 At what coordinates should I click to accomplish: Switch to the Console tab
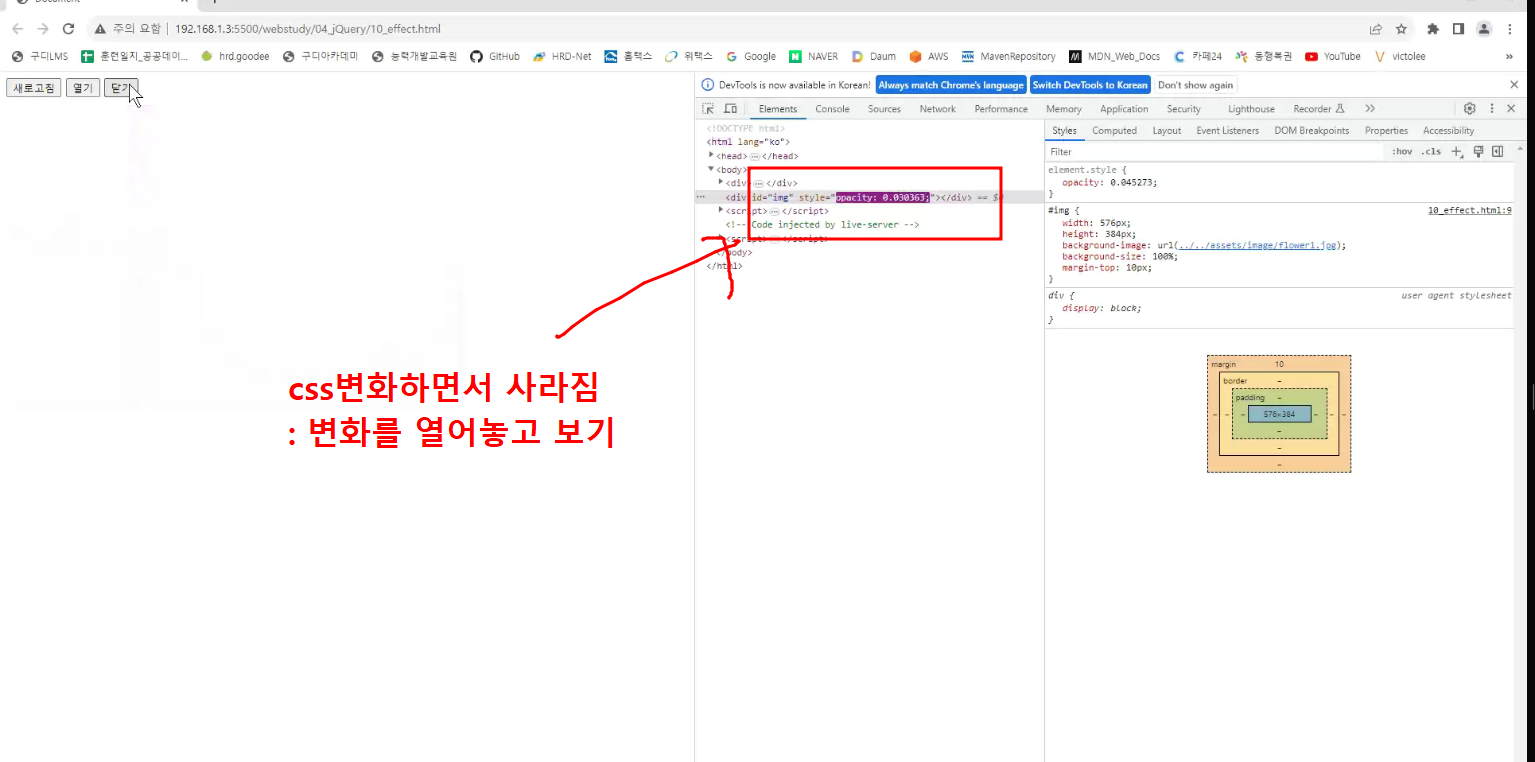coord(832,109)
